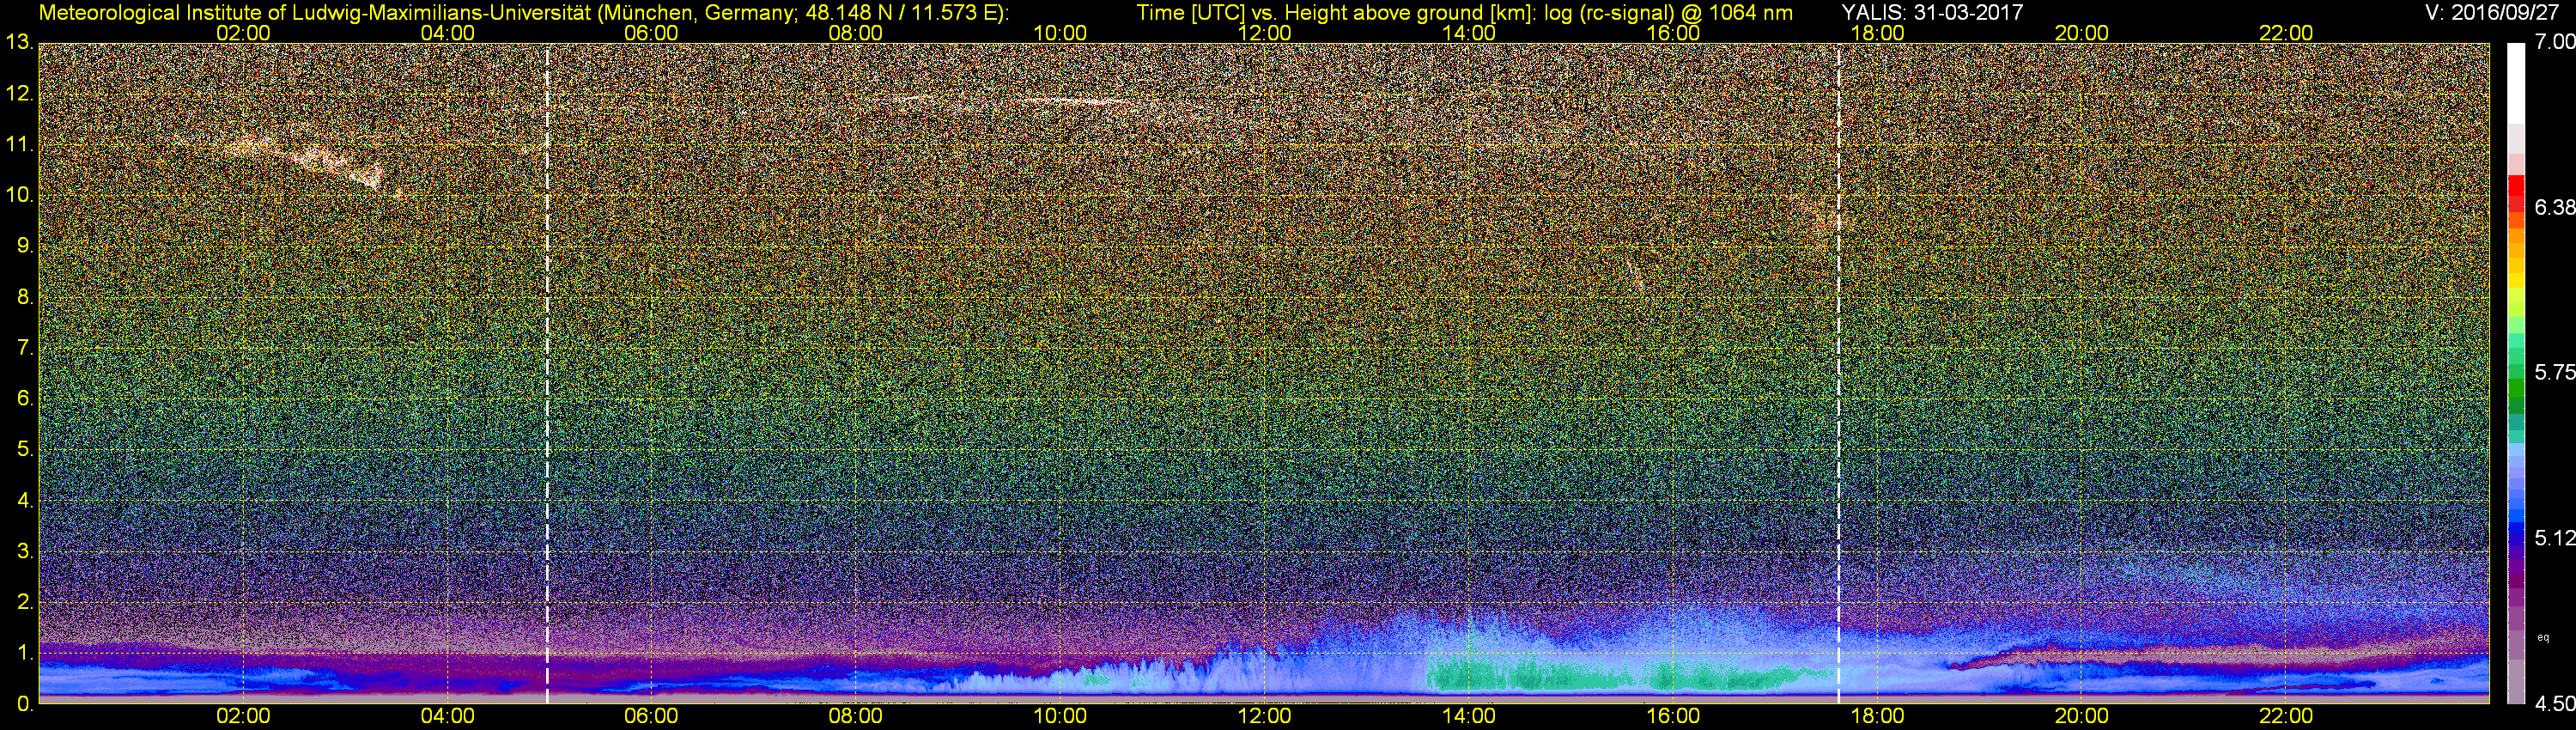The height and width of the screenshot is (730, 2576).
Task: Click the 4.50 colorbar minimum value
Action: pos(2556,704)
